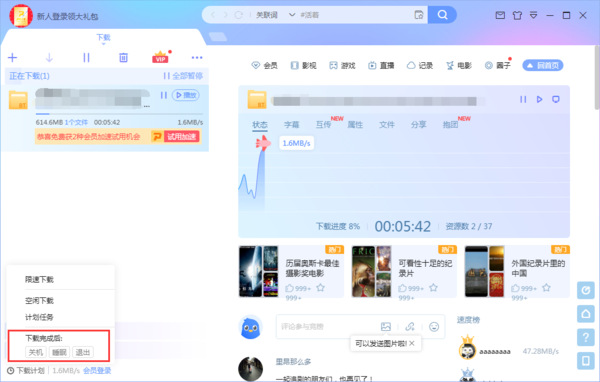
Task: Star the 历届奥斯卡最佳摄影奖电影 card
Action: click(x=320, y=287)
